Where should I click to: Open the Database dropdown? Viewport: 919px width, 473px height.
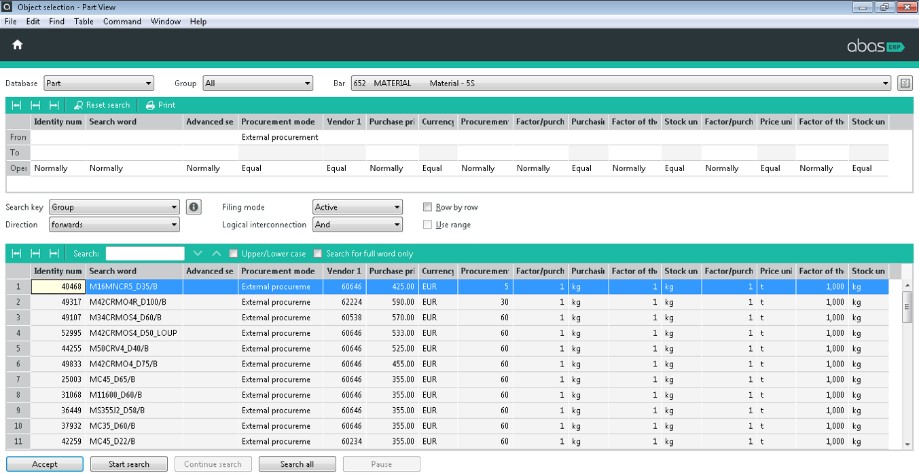[98, 83]
